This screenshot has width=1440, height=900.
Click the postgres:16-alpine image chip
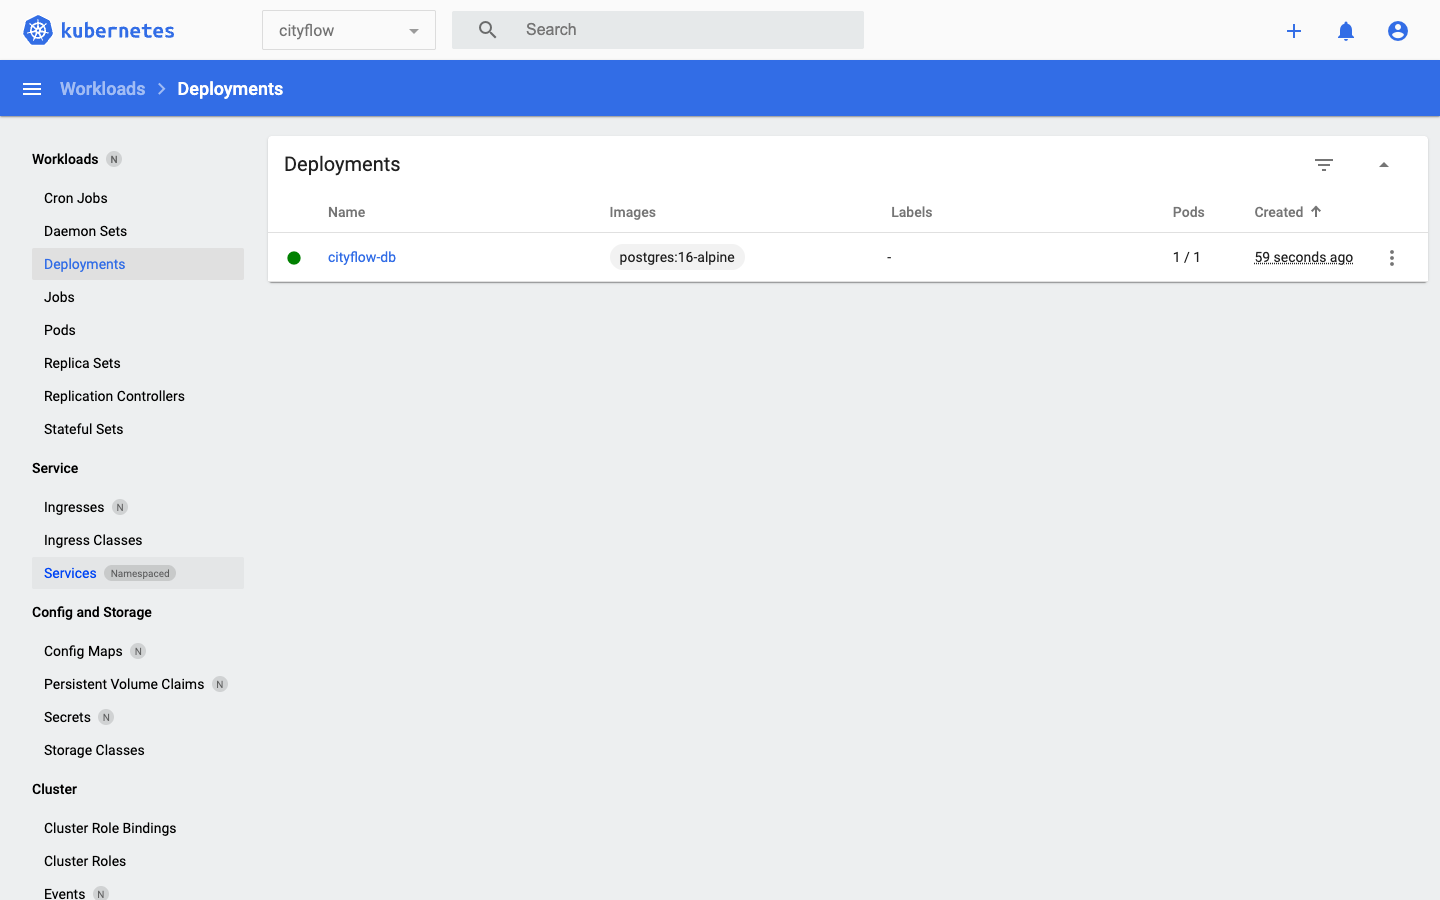coord(677,257)
